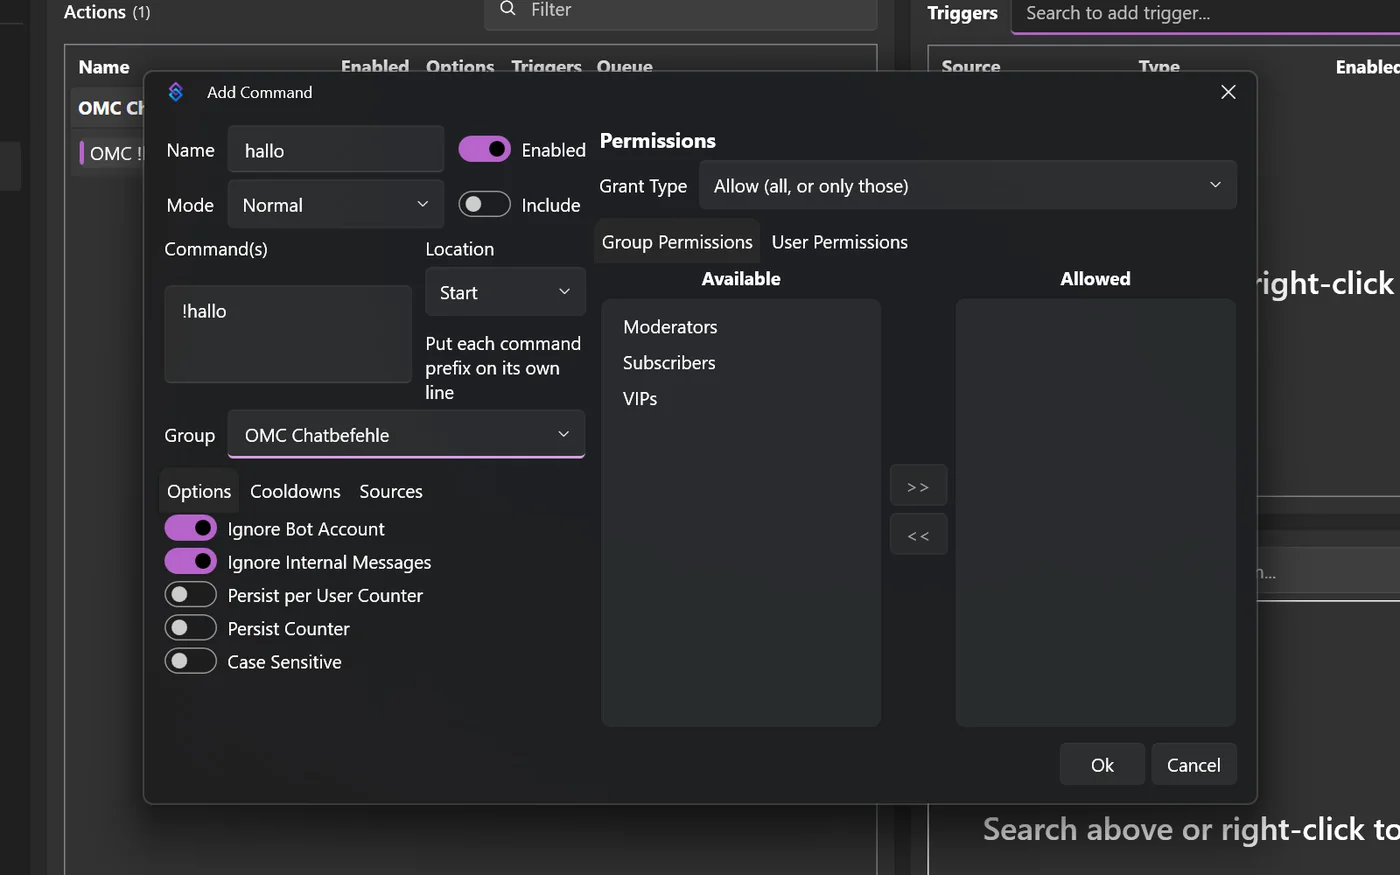The image size is (1400, 875).
Task: Turn on the Include switch
Action: tap(485, 204)
